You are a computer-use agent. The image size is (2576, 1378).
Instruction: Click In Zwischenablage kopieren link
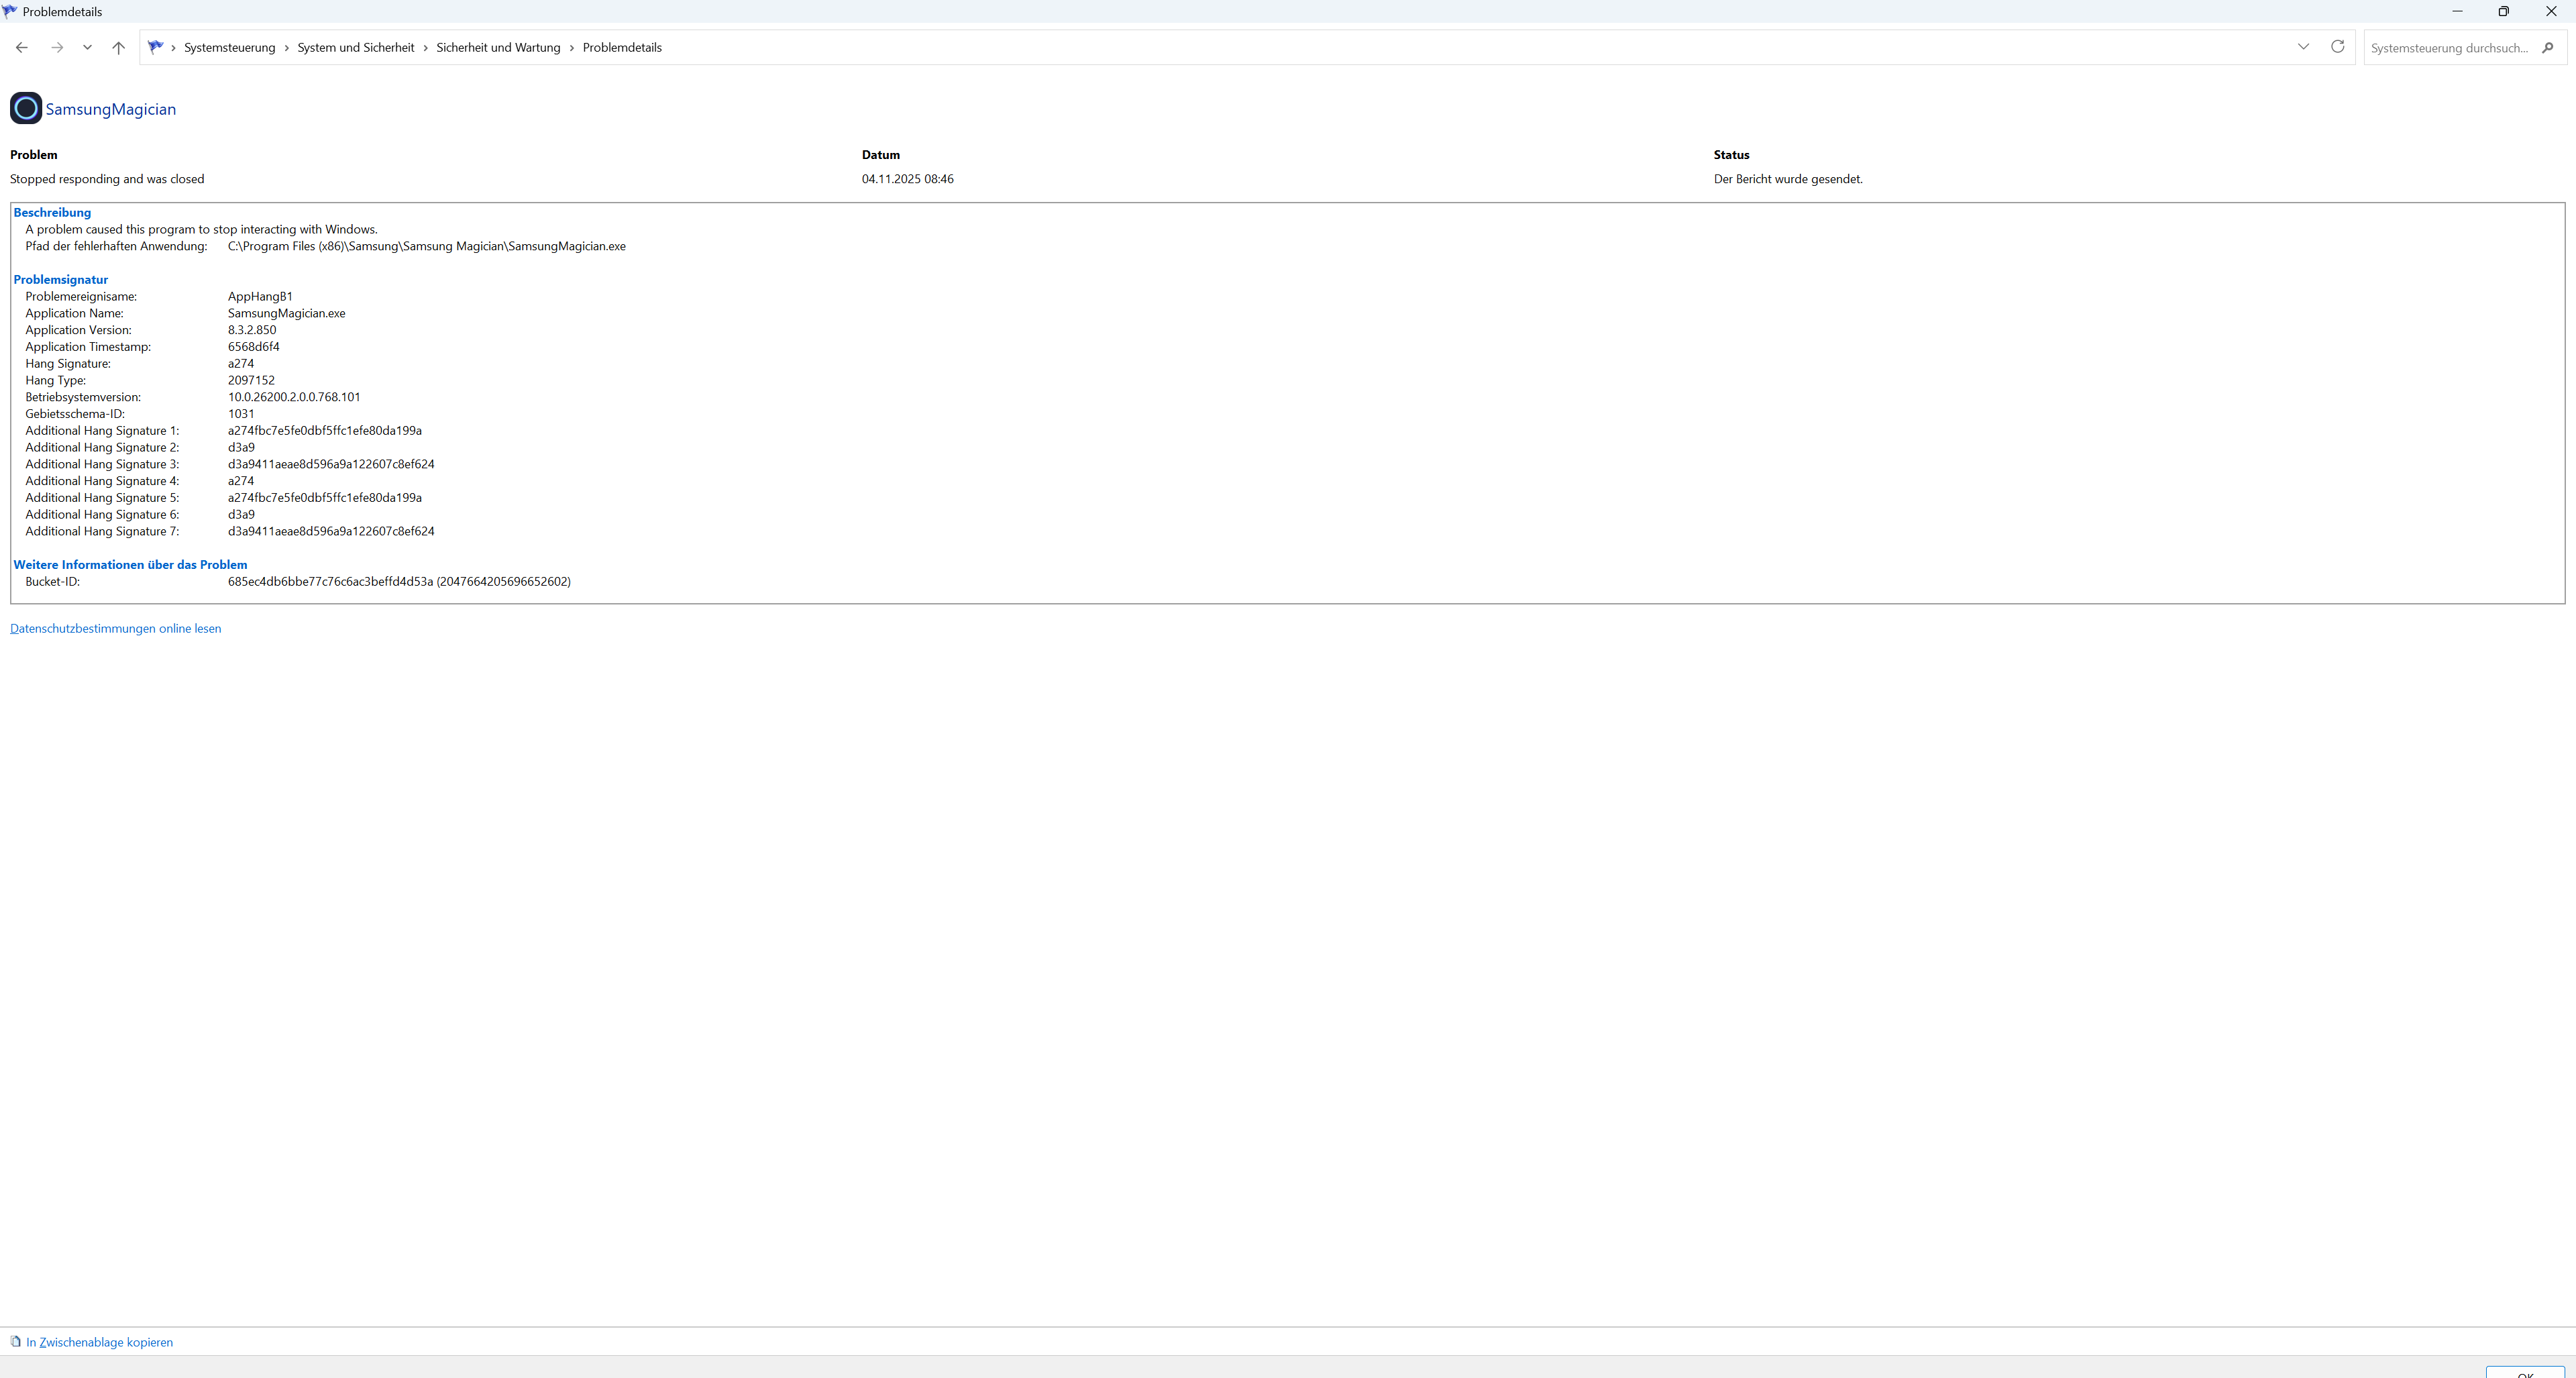(99, 1342)
